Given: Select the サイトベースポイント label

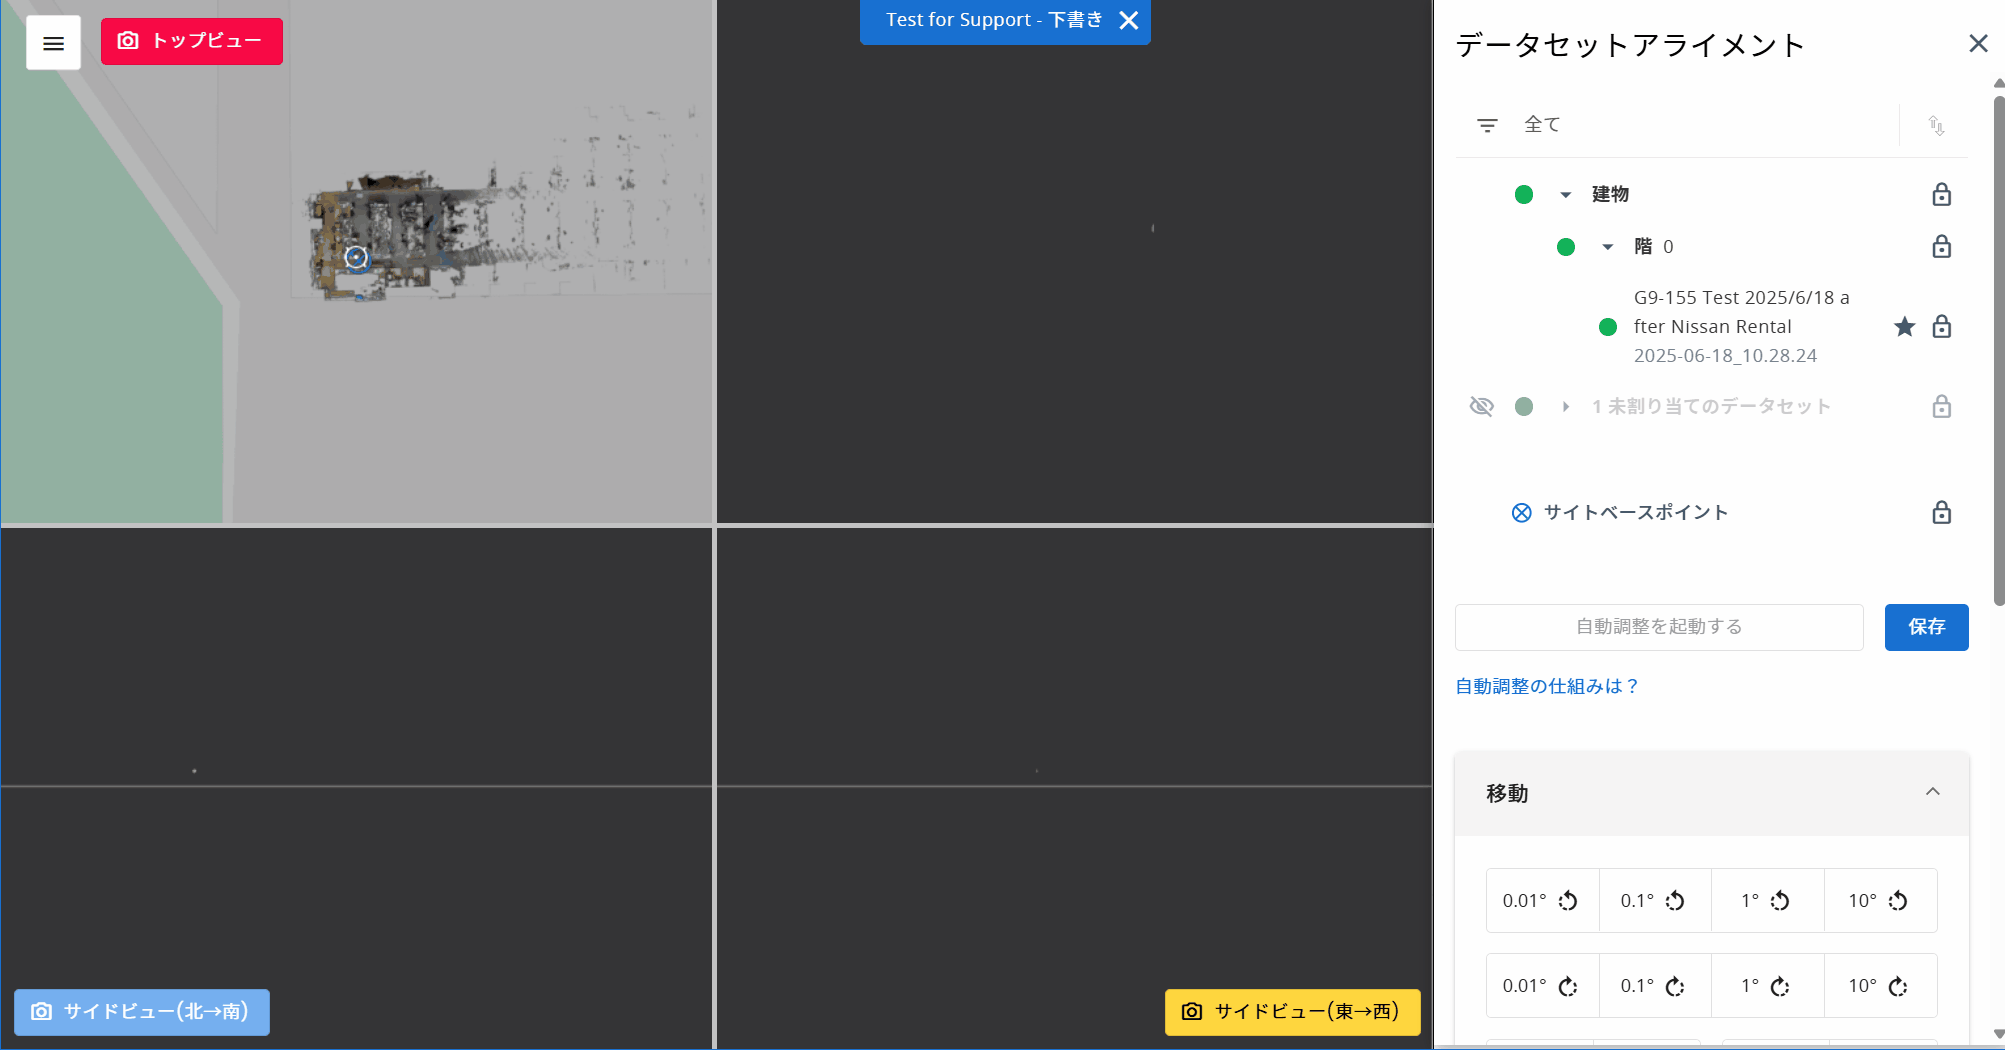Looking at the screenshot, I should click(x=1636, y=512).
